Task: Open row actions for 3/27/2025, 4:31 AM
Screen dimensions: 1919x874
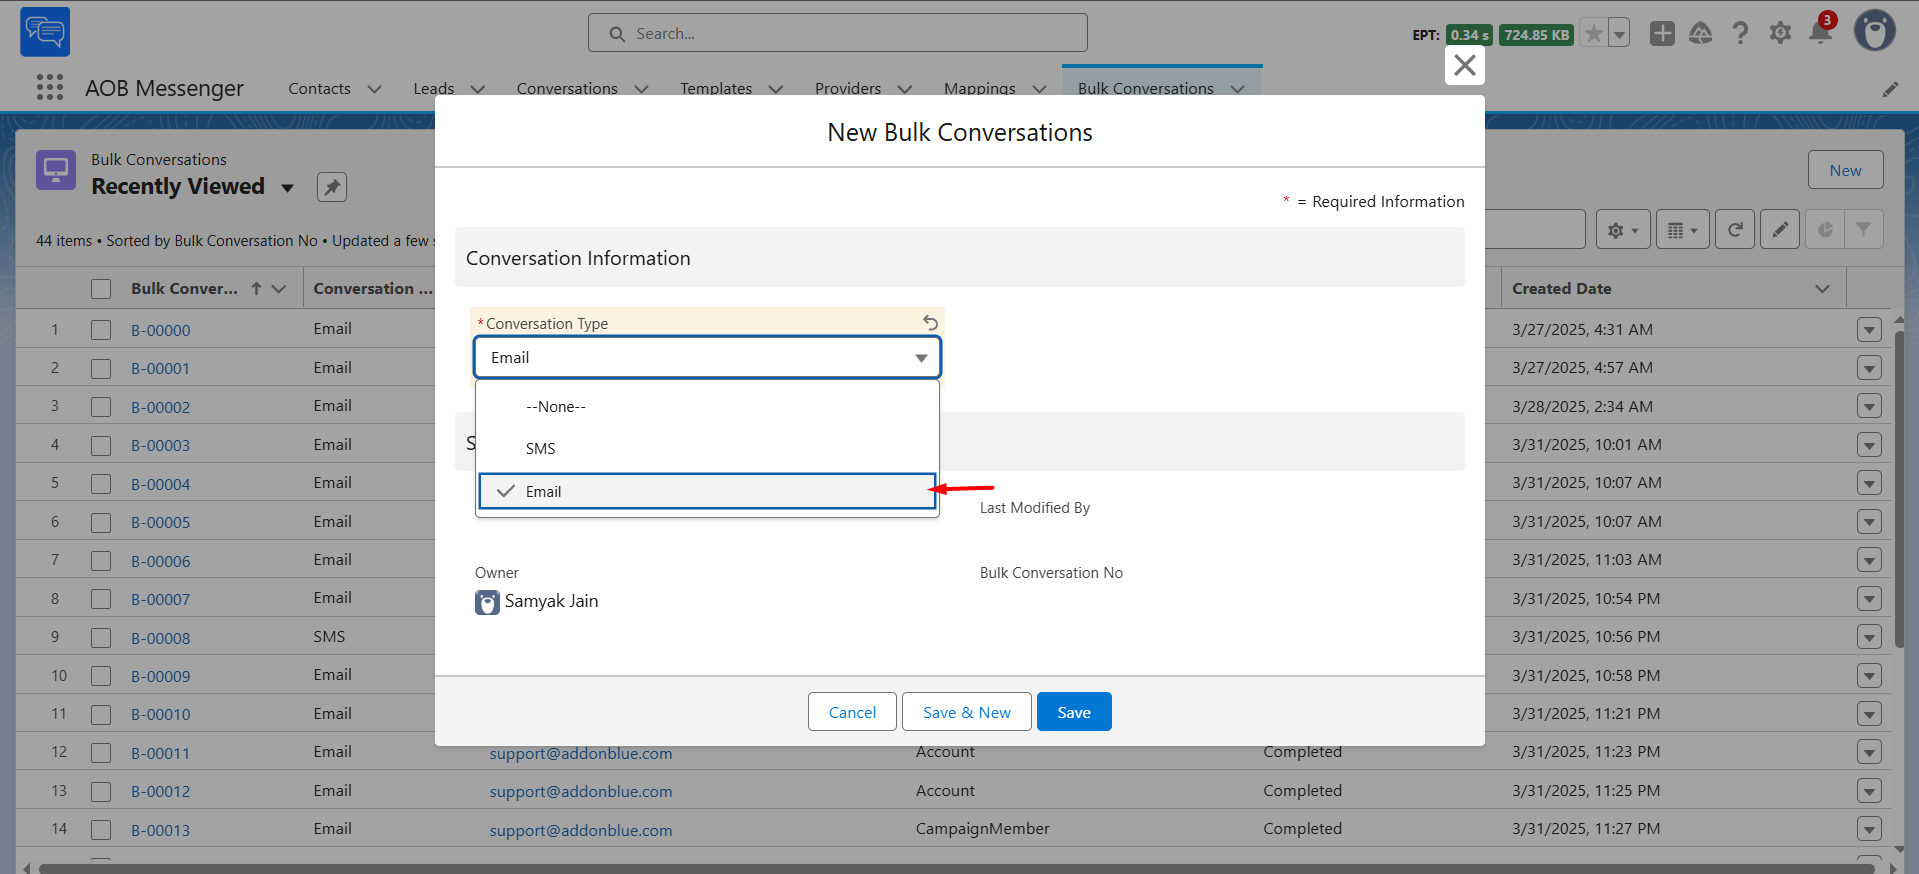Action: point(1869,330)
